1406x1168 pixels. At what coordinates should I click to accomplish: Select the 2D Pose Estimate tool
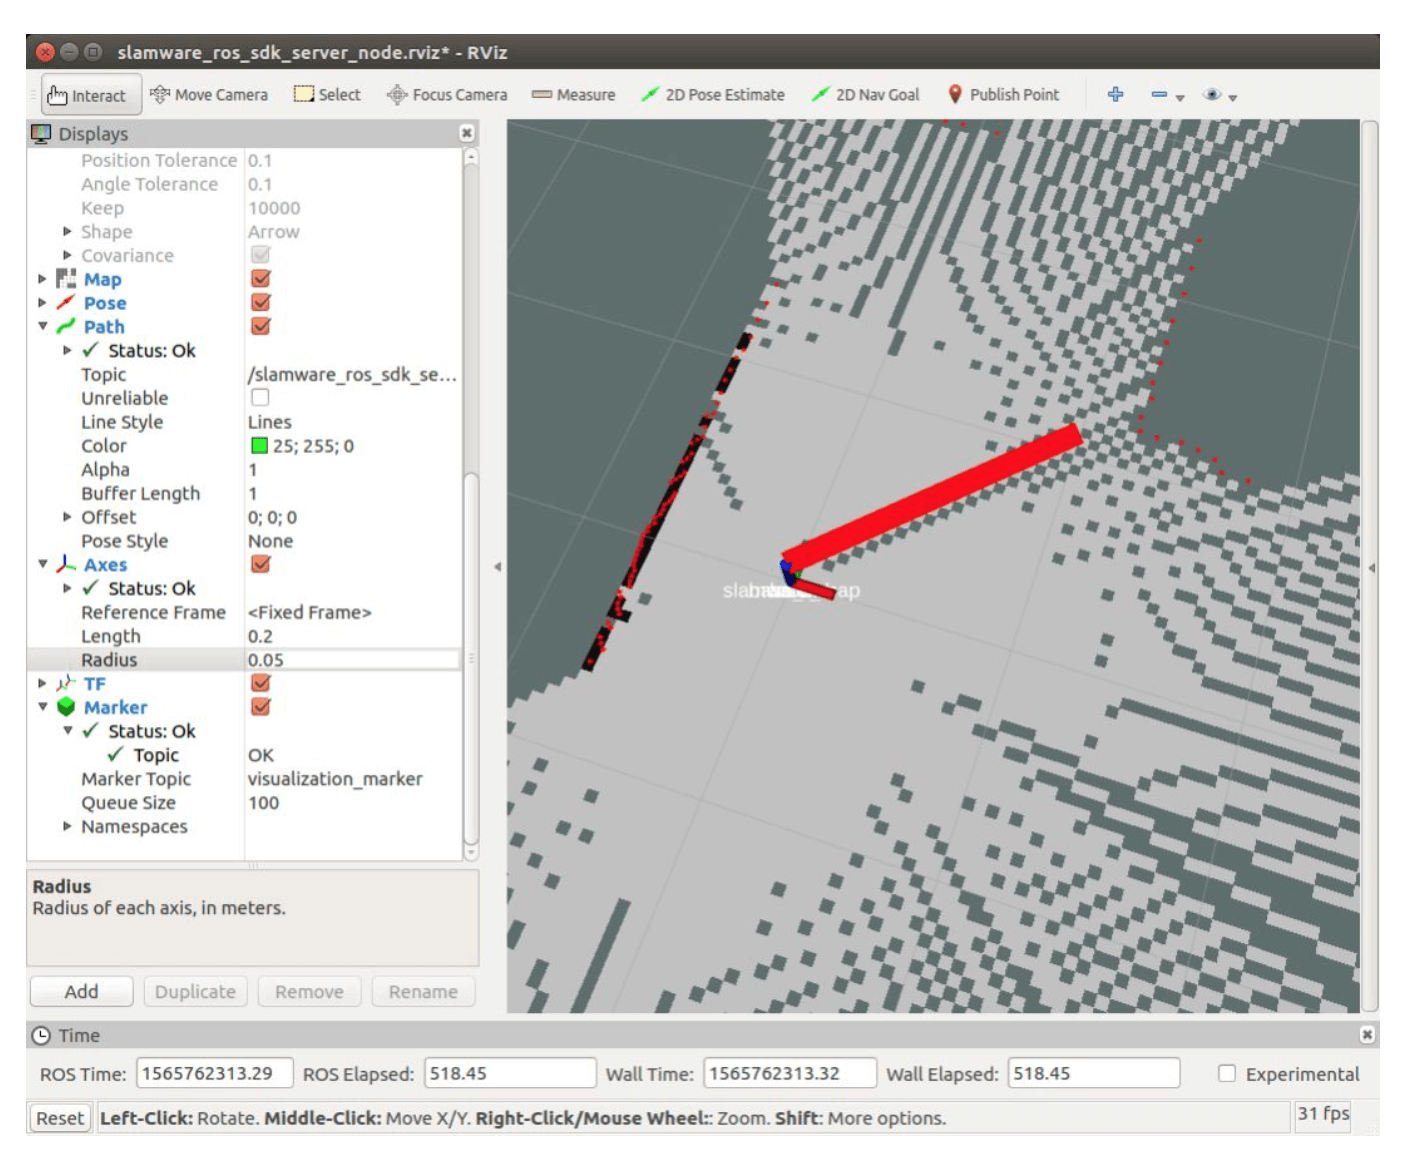(x=716, y=95)
